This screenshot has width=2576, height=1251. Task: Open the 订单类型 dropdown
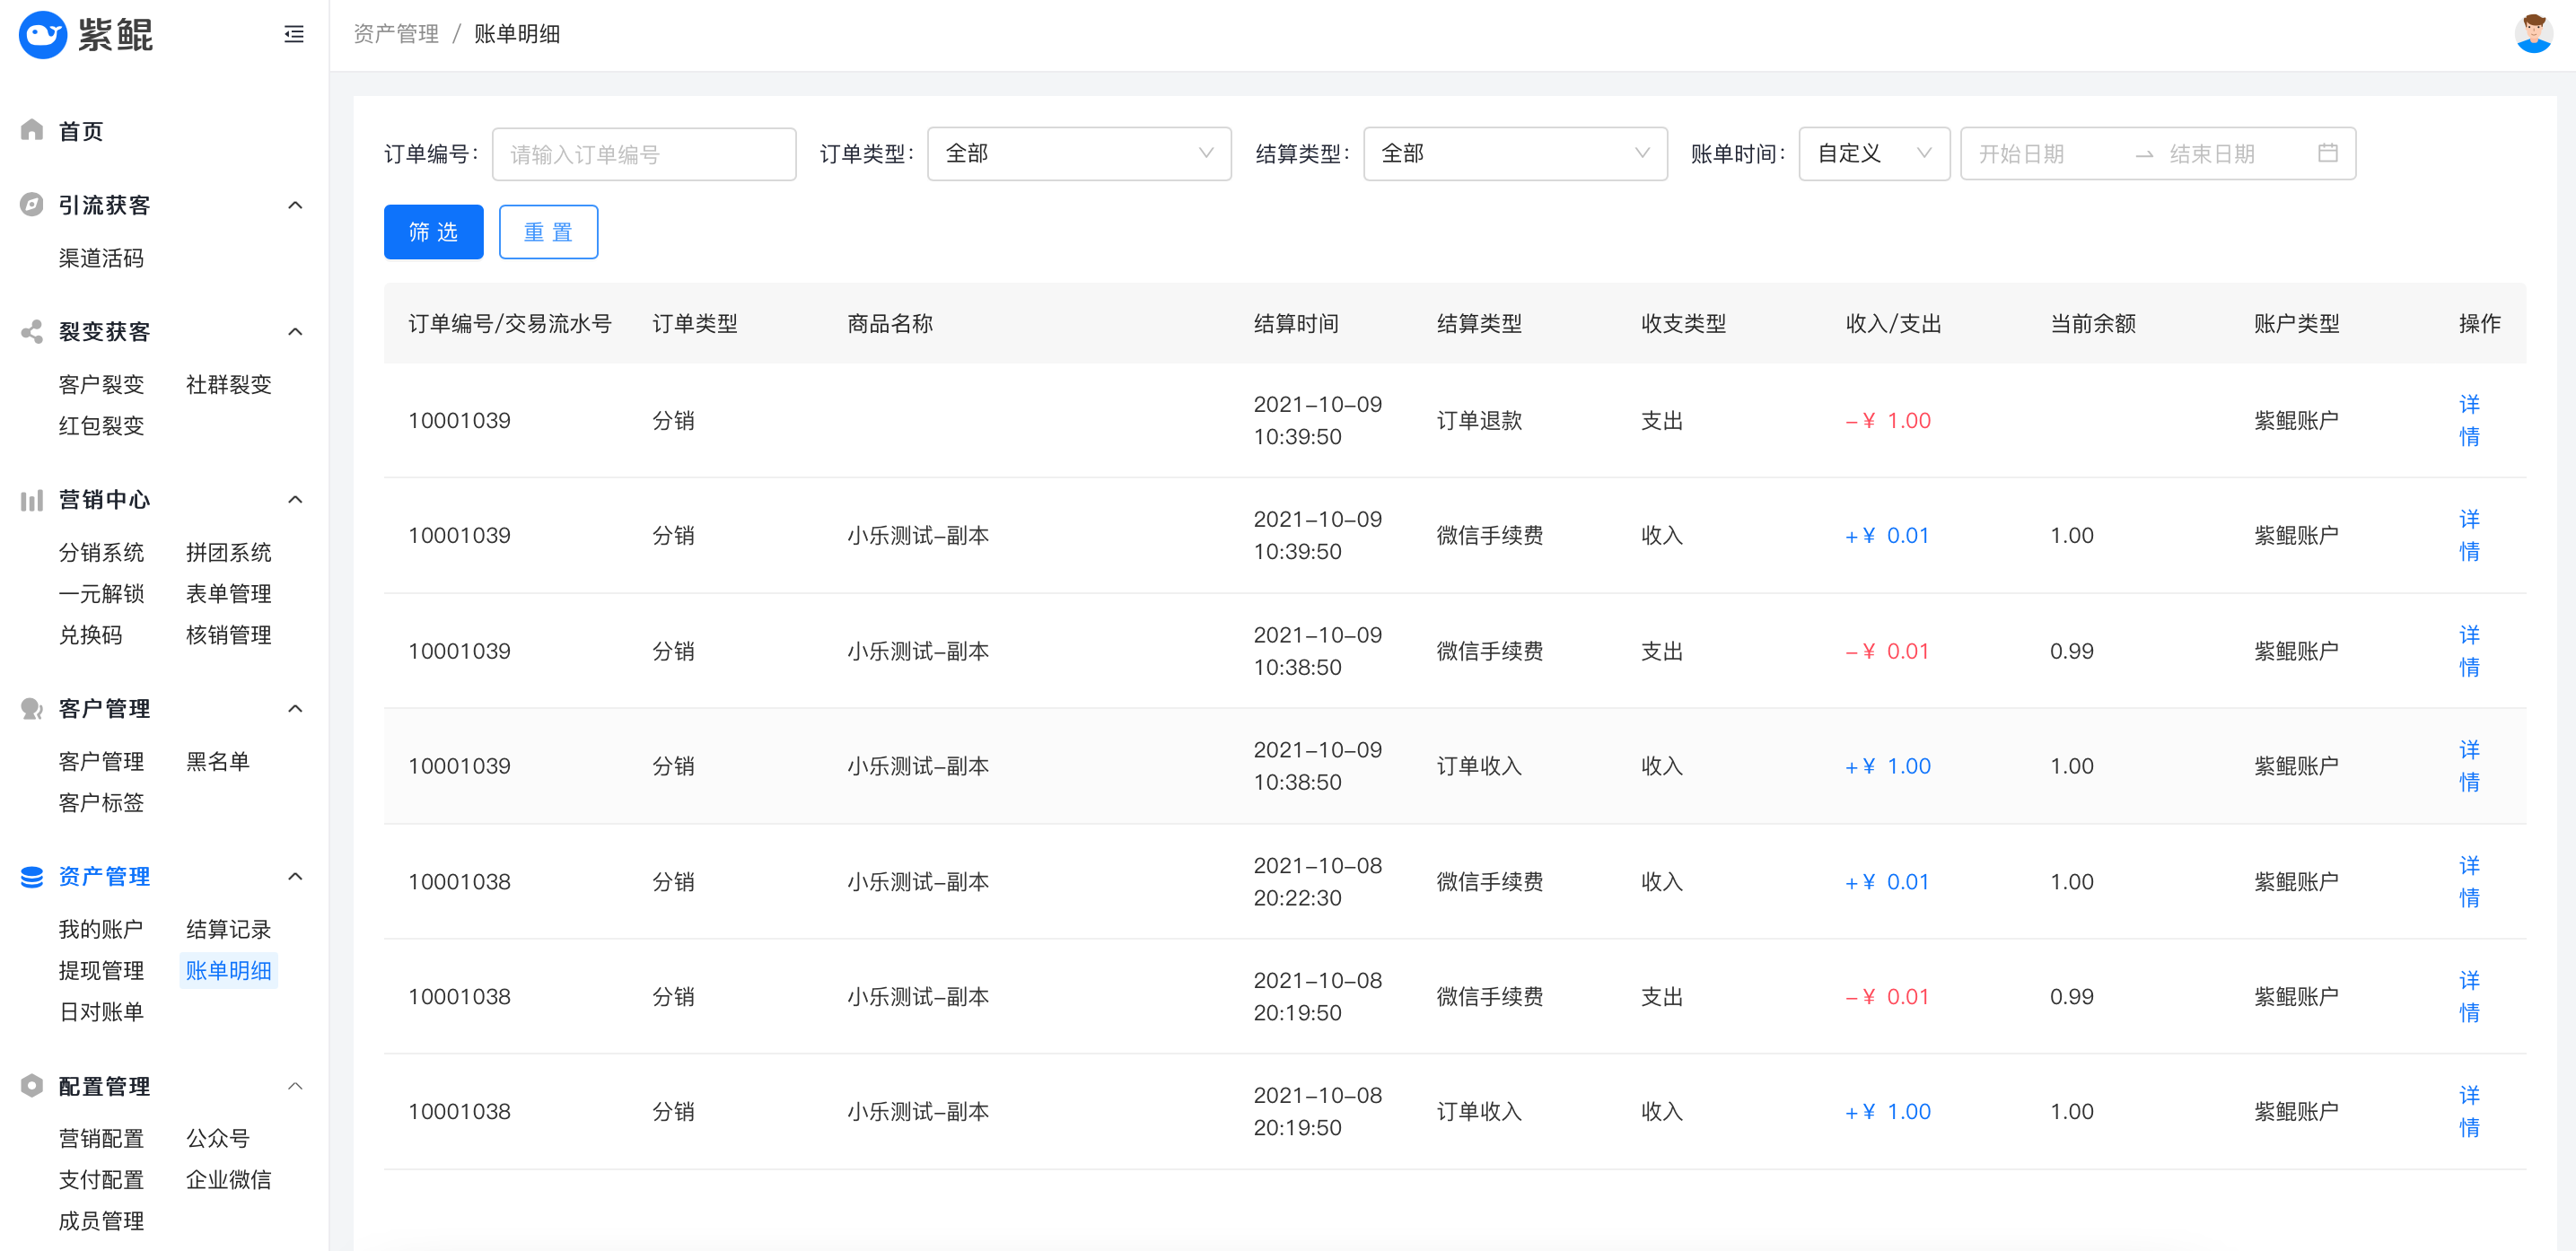click(x=1078, y=153)
